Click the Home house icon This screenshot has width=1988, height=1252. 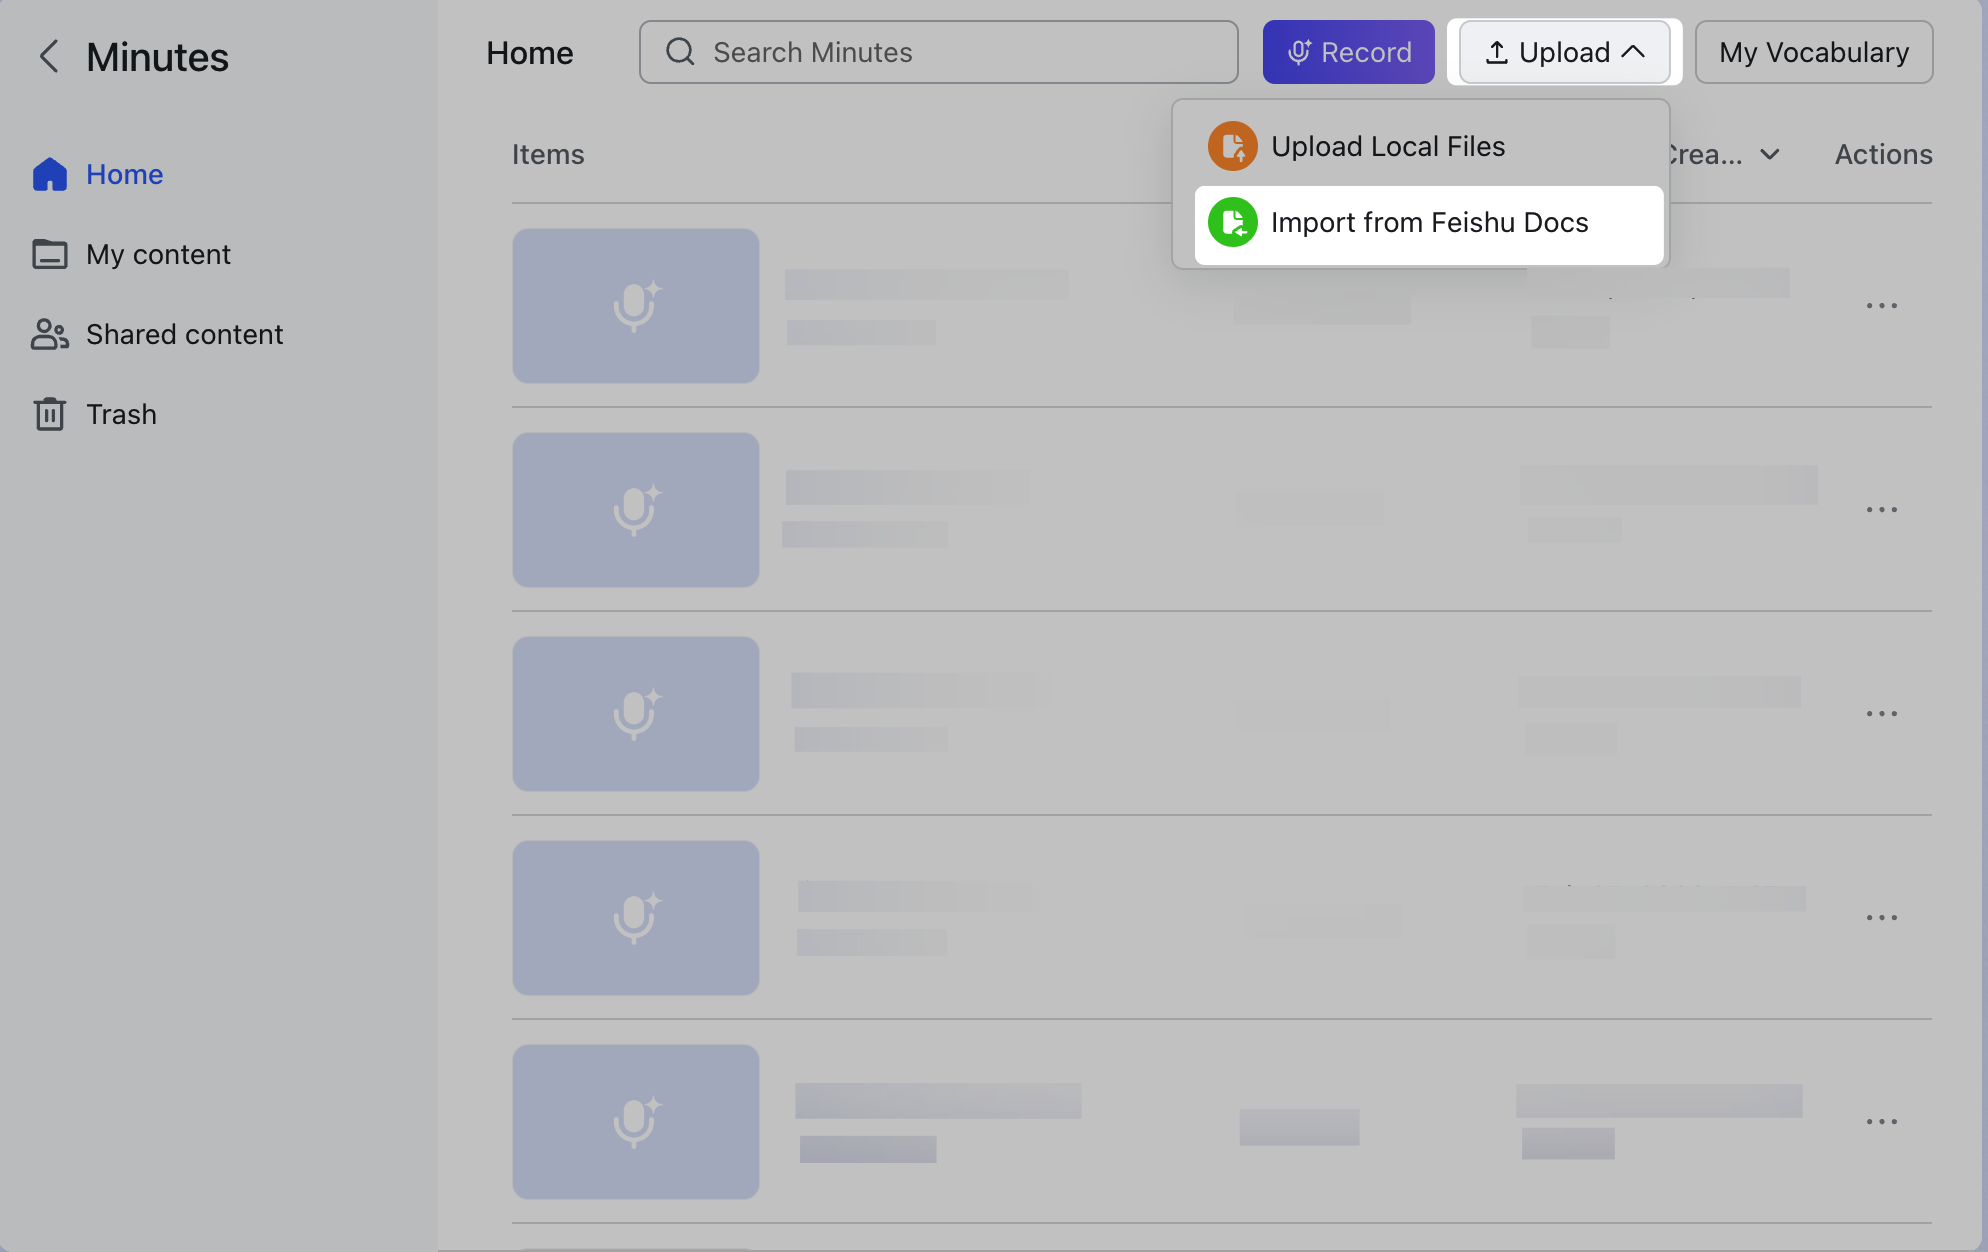50,174
